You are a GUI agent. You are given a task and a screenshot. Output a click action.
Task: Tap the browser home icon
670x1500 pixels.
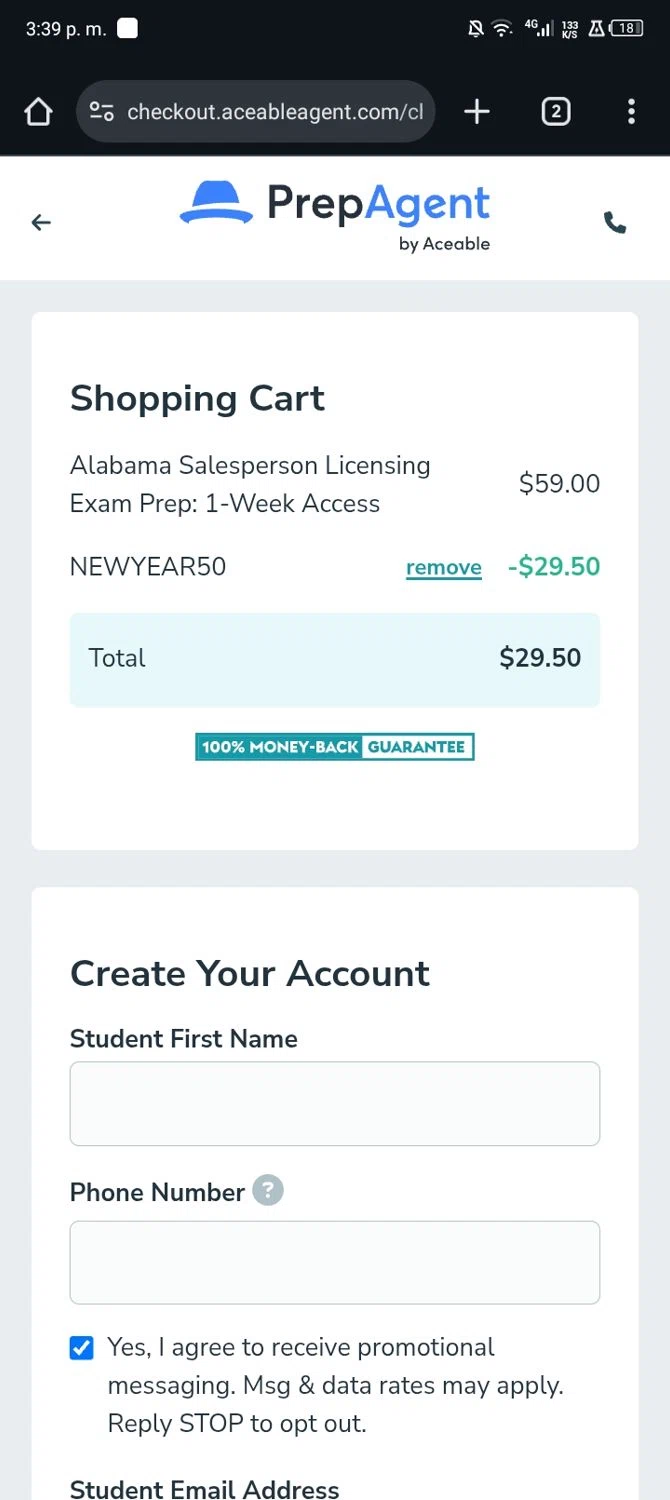click(38, 112)
